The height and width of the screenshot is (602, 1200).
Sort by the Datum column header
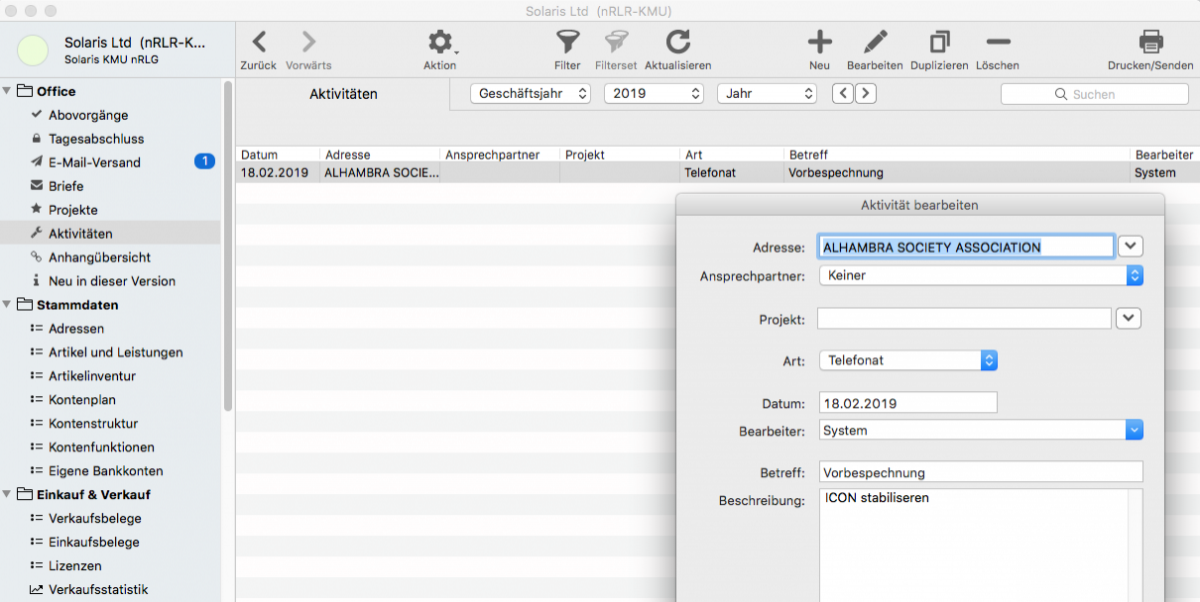tap(259, 155)
